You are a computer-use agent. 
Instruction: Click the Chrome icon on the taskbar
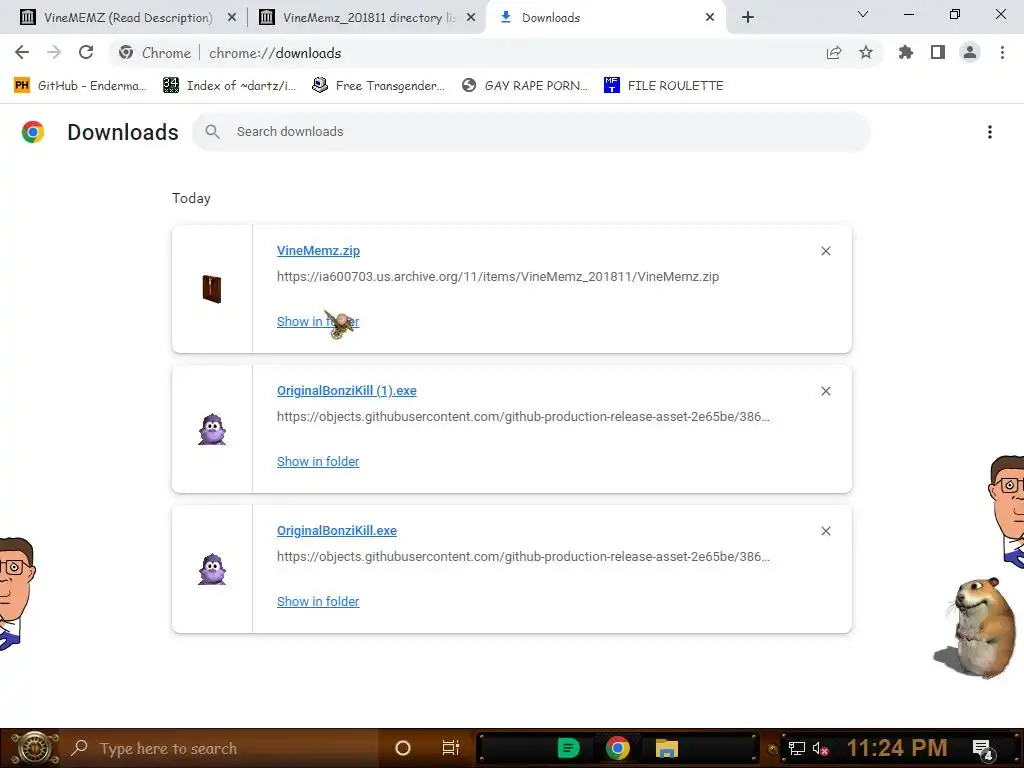(617, 748)
